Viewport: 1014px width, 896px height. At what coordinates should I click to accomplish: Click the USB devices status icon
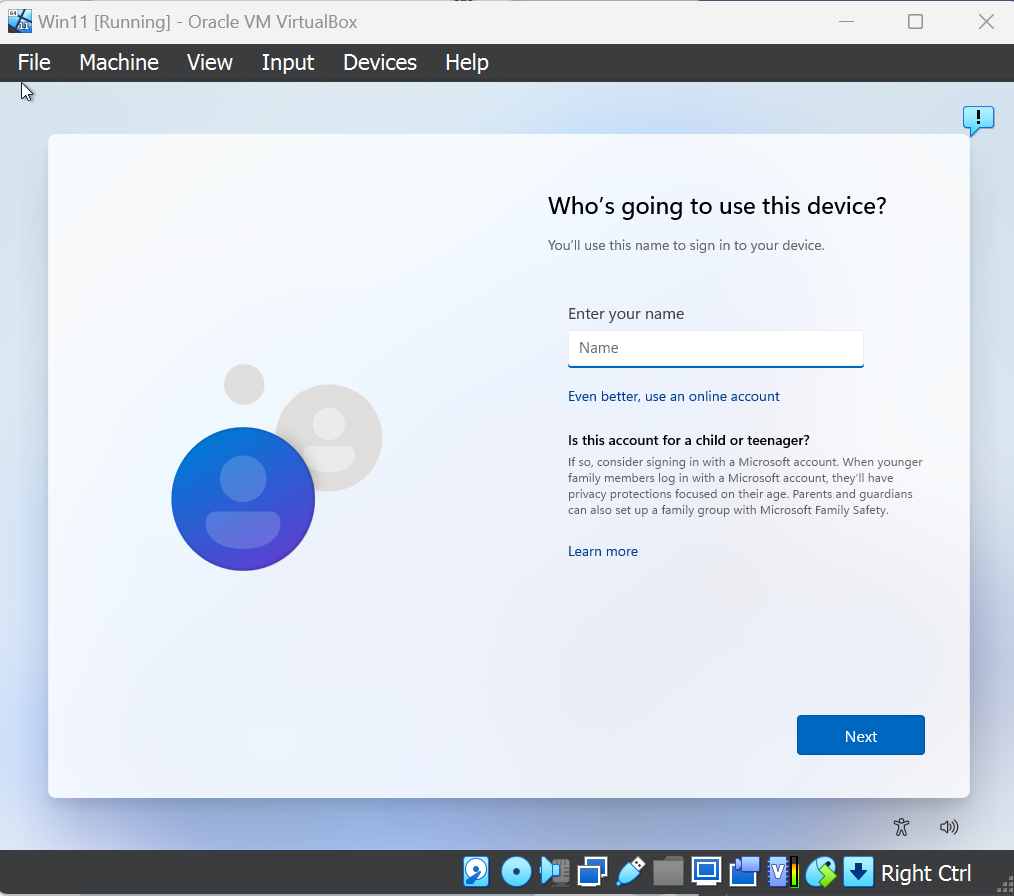[630, 872]
